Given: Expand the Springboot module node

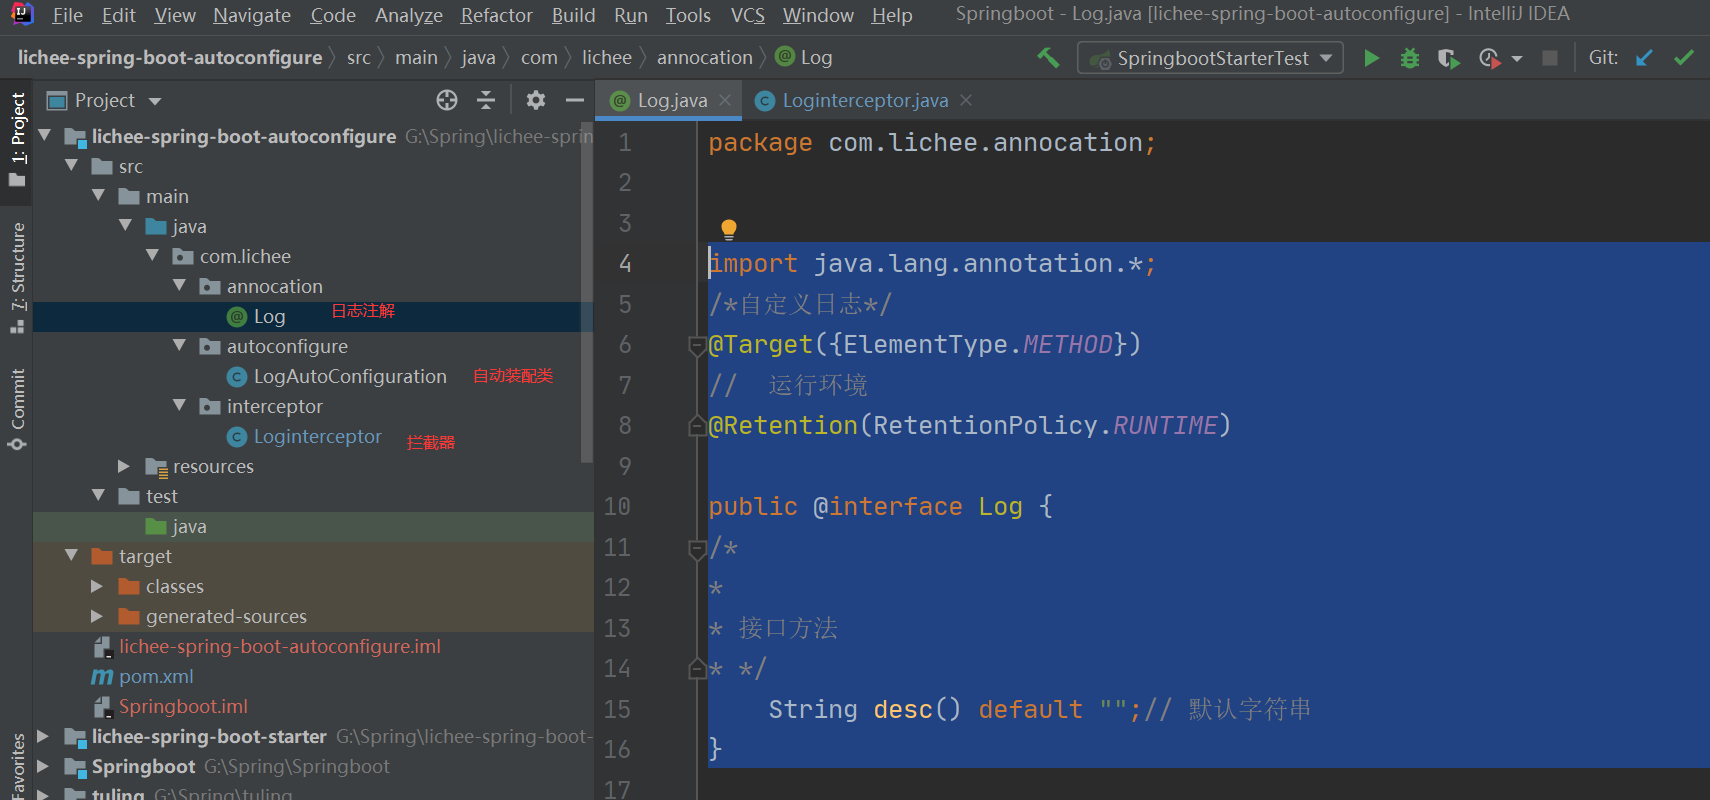Looking at the screenshot, I should point(43,766).
